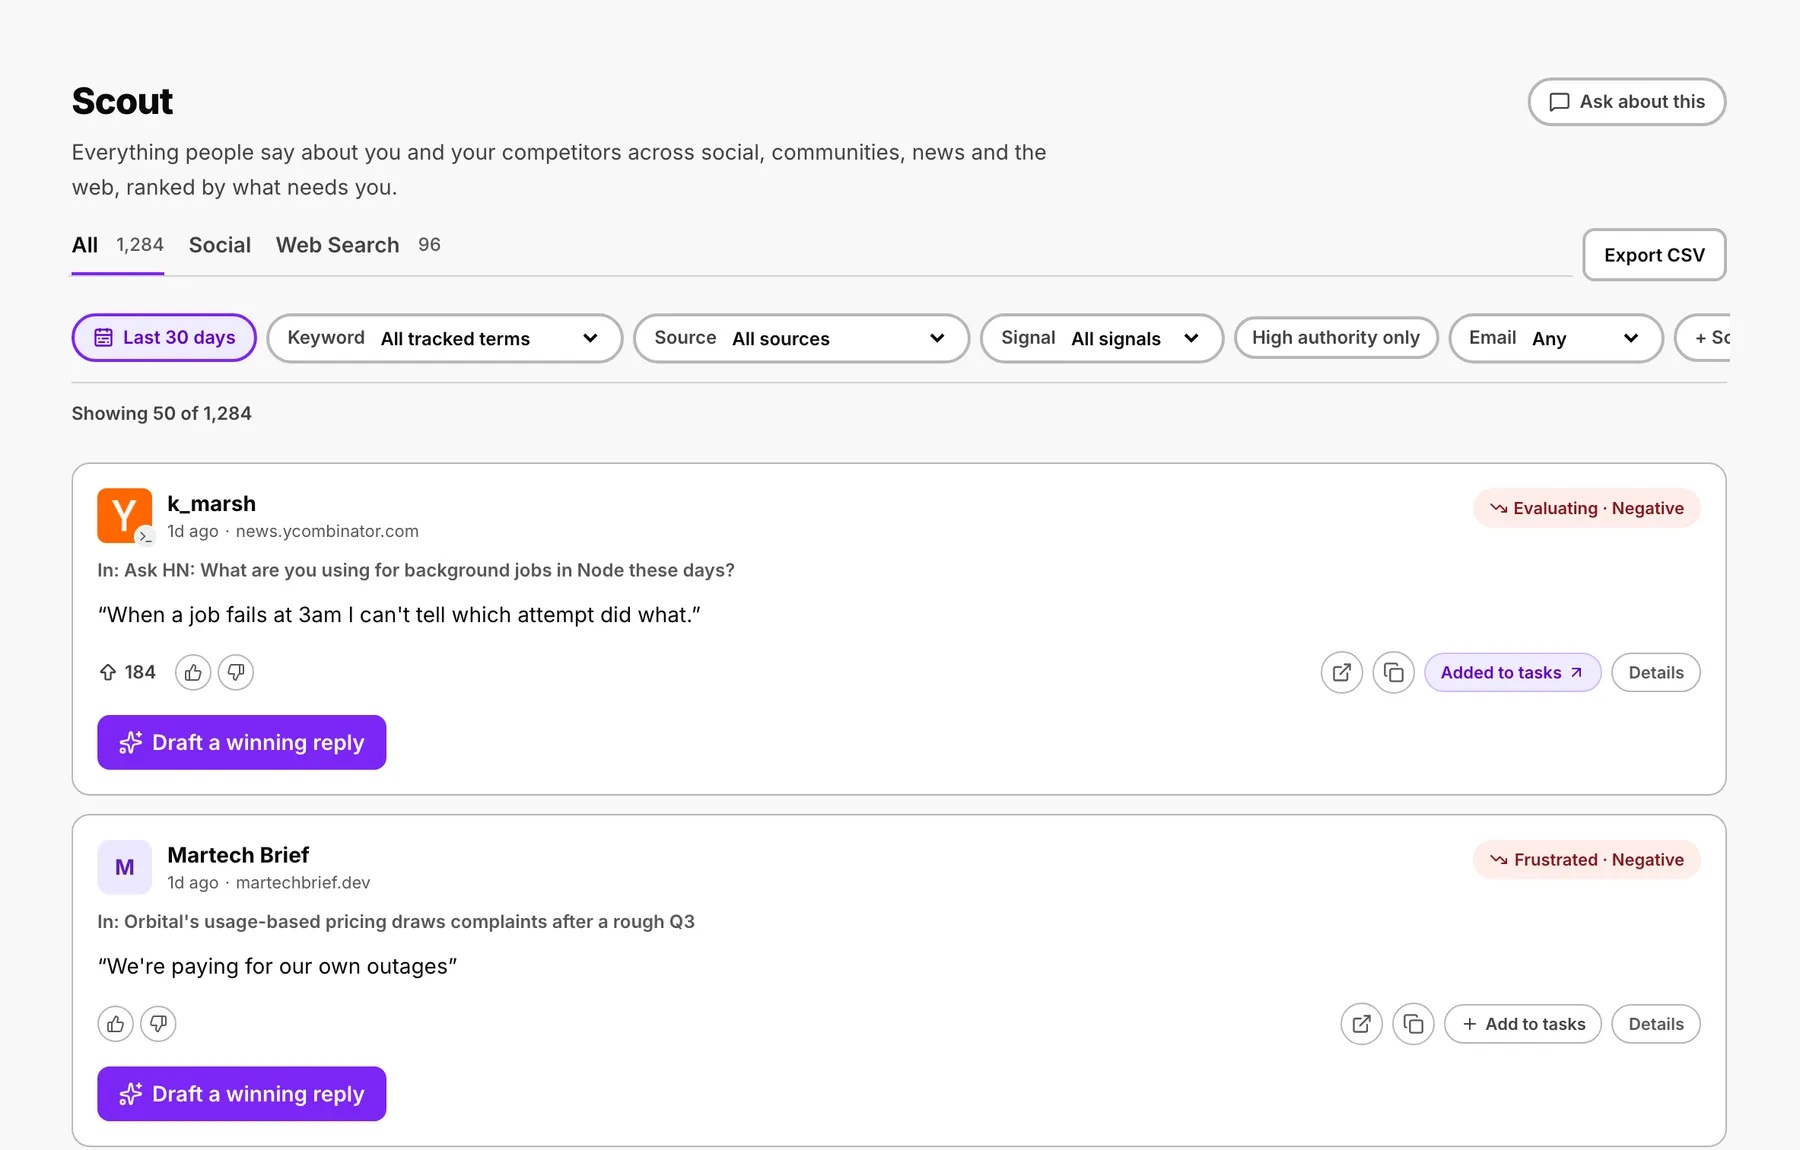Open k_marsh post in external link
Image resolution: width=1800 pixels, height=1150 pixels.
pos(1342,673)
